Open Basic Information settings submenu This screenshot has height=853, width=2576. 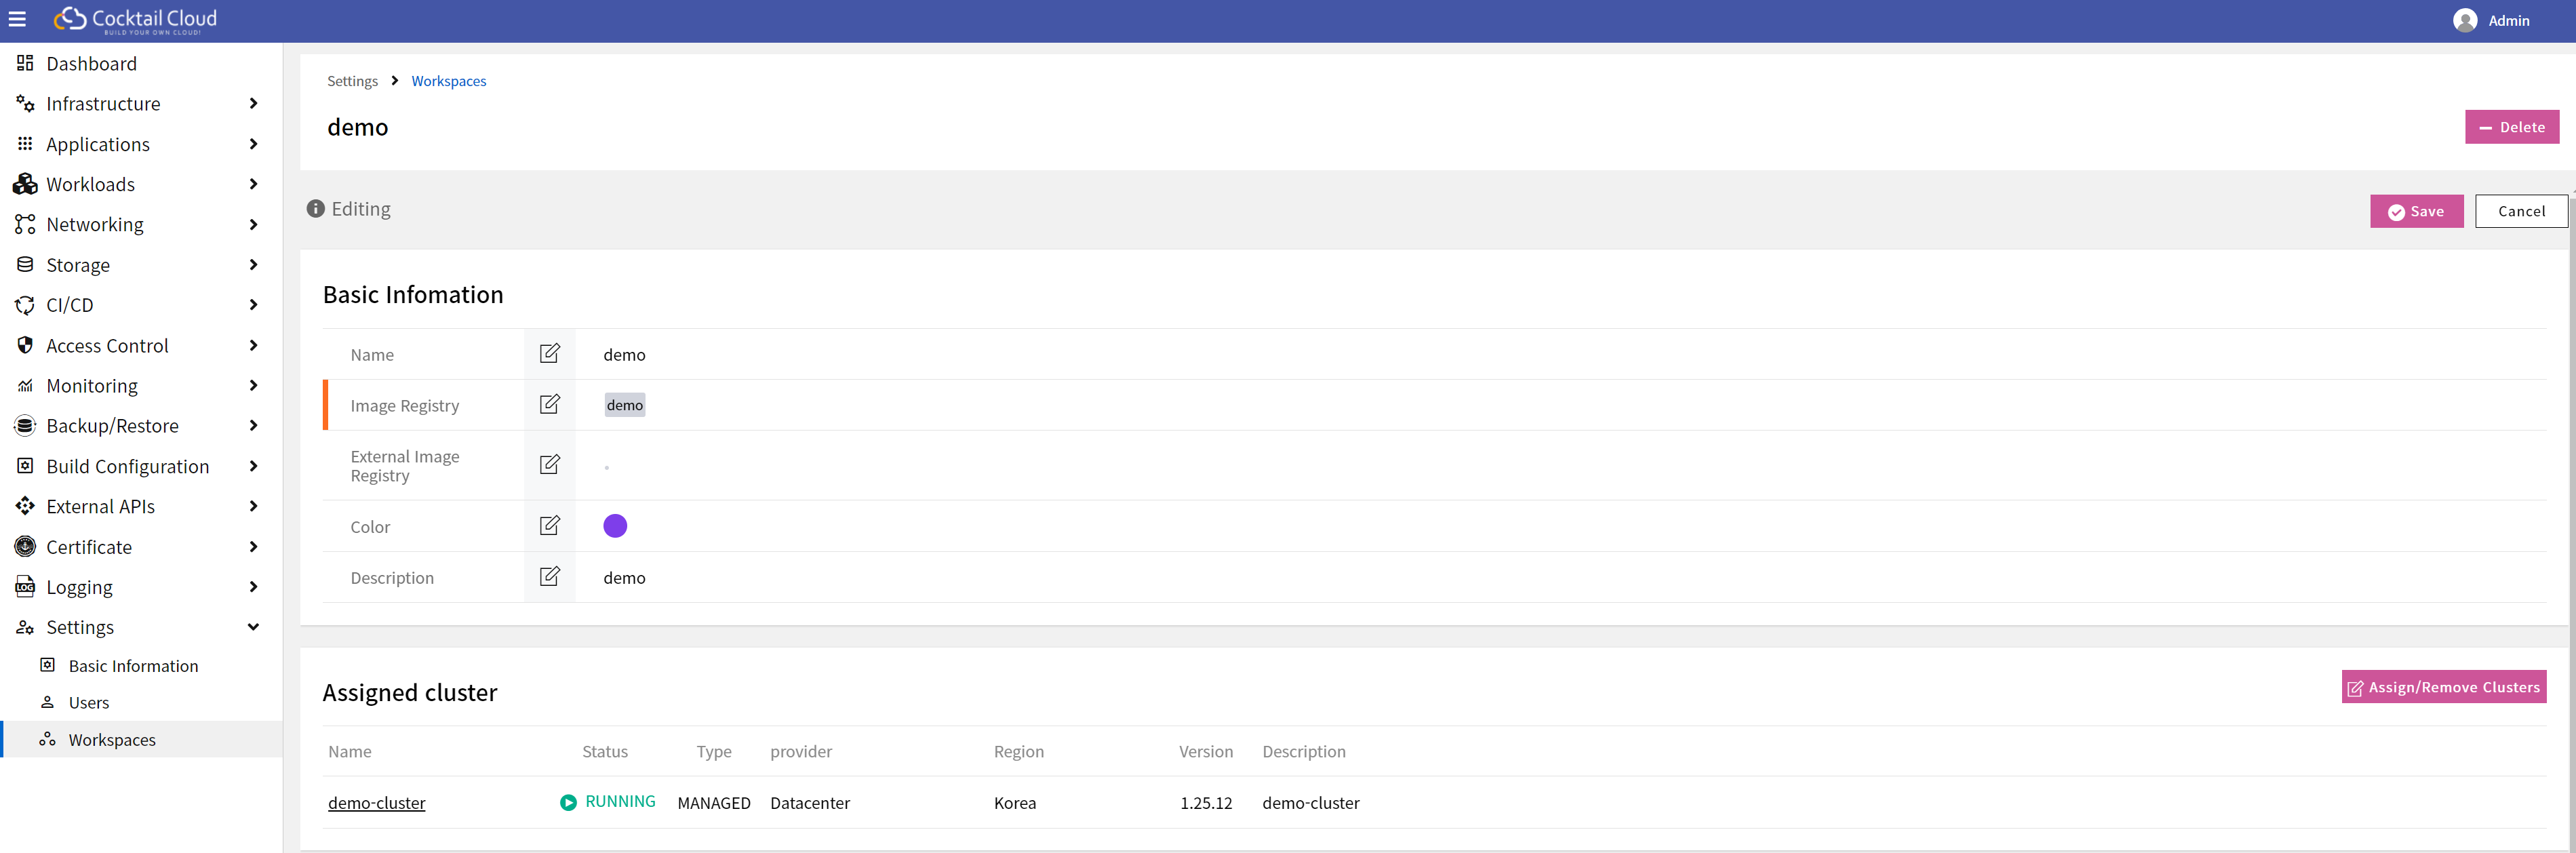pyautogui.click(x=133, y=666)
